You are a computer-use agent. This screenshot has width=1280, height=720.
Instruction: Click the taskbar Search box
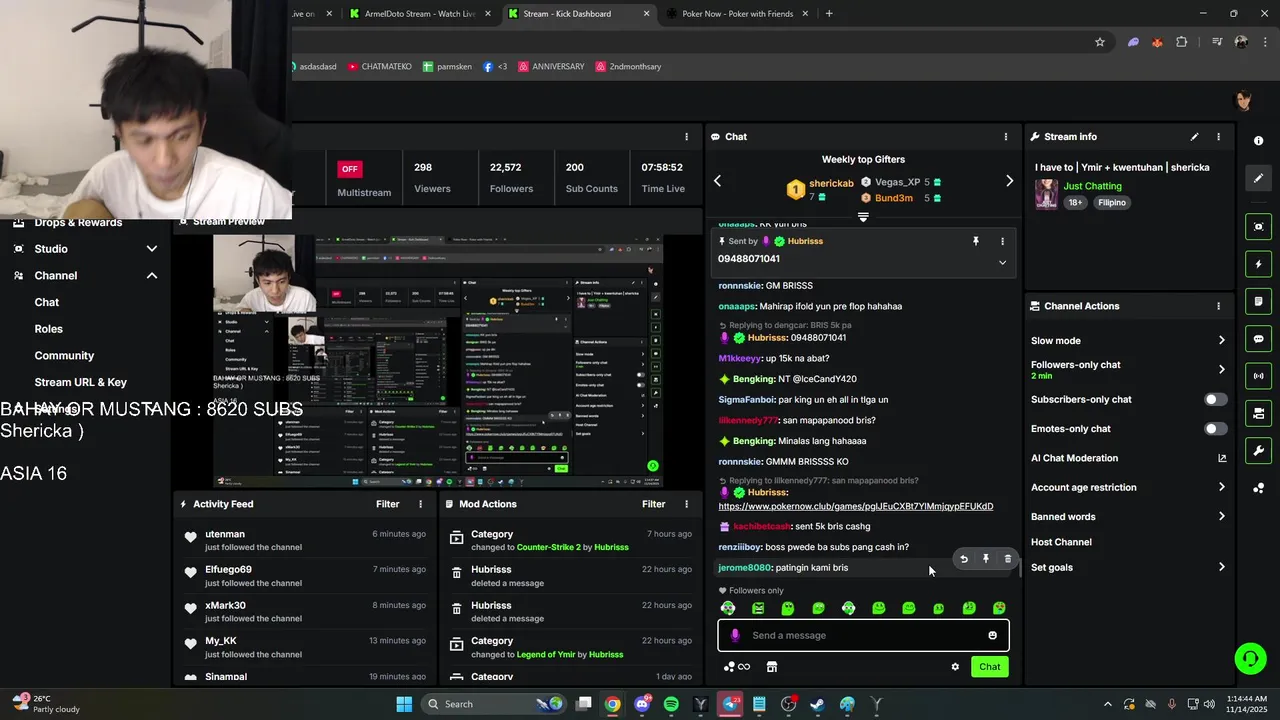pyautogui.click(x=494, y=704)
